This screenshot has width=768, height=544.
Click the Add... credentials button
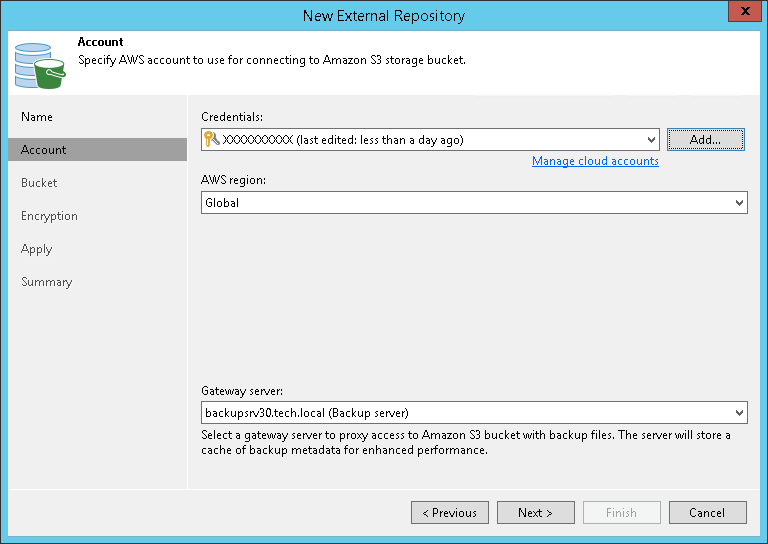pyautogui.click(x=705, y=140)
